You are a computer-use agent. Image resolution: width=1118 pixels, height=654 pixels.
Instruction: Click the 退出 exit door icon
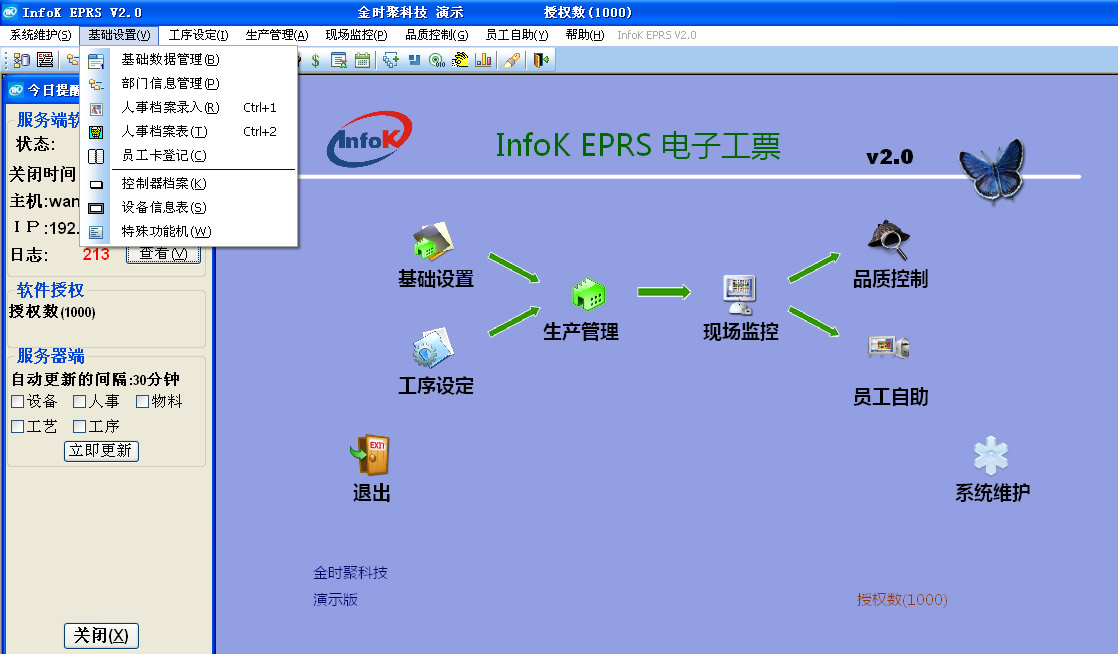[x=370, y=456]
